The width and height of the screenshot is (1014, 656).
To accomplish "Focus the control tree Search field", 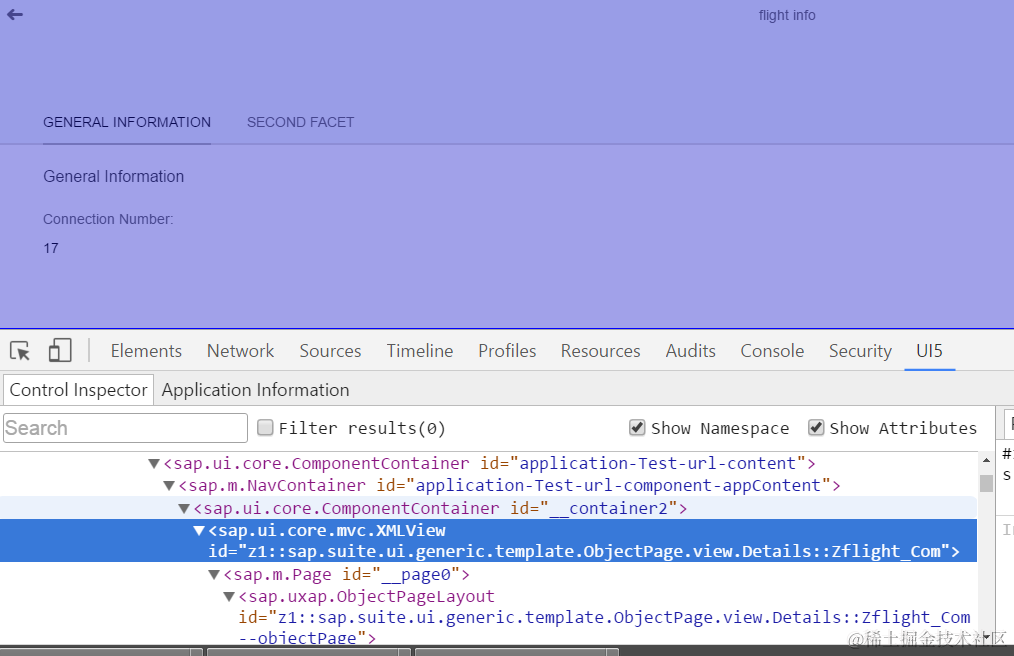I will pos(125,428).
